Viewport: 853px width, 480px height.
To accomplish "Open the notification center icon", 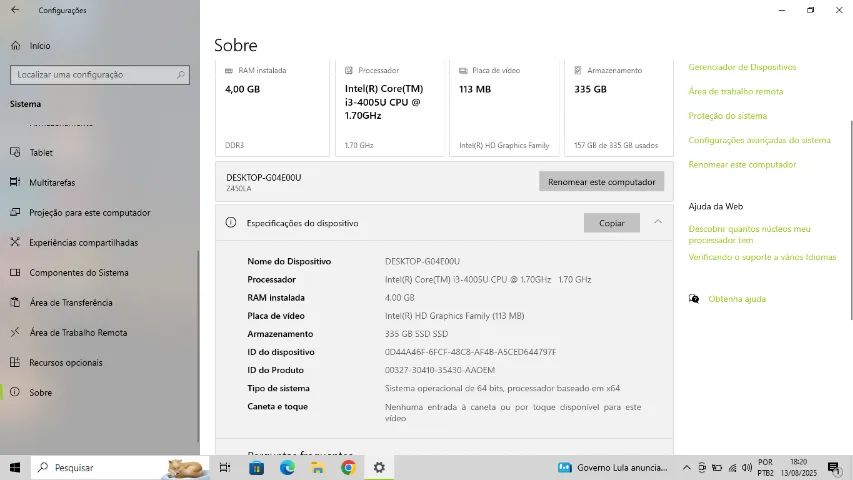I will point(833,467).
